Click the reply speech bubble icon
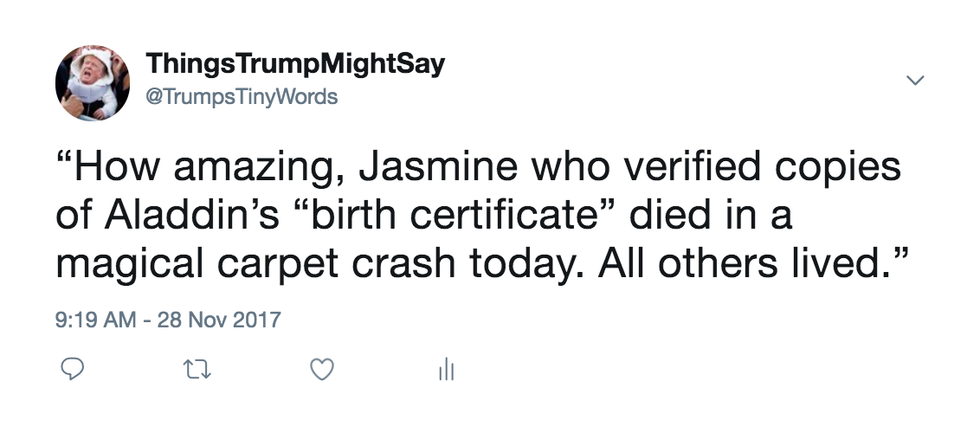Screen dimensions: 980x421 click(71, 370)
